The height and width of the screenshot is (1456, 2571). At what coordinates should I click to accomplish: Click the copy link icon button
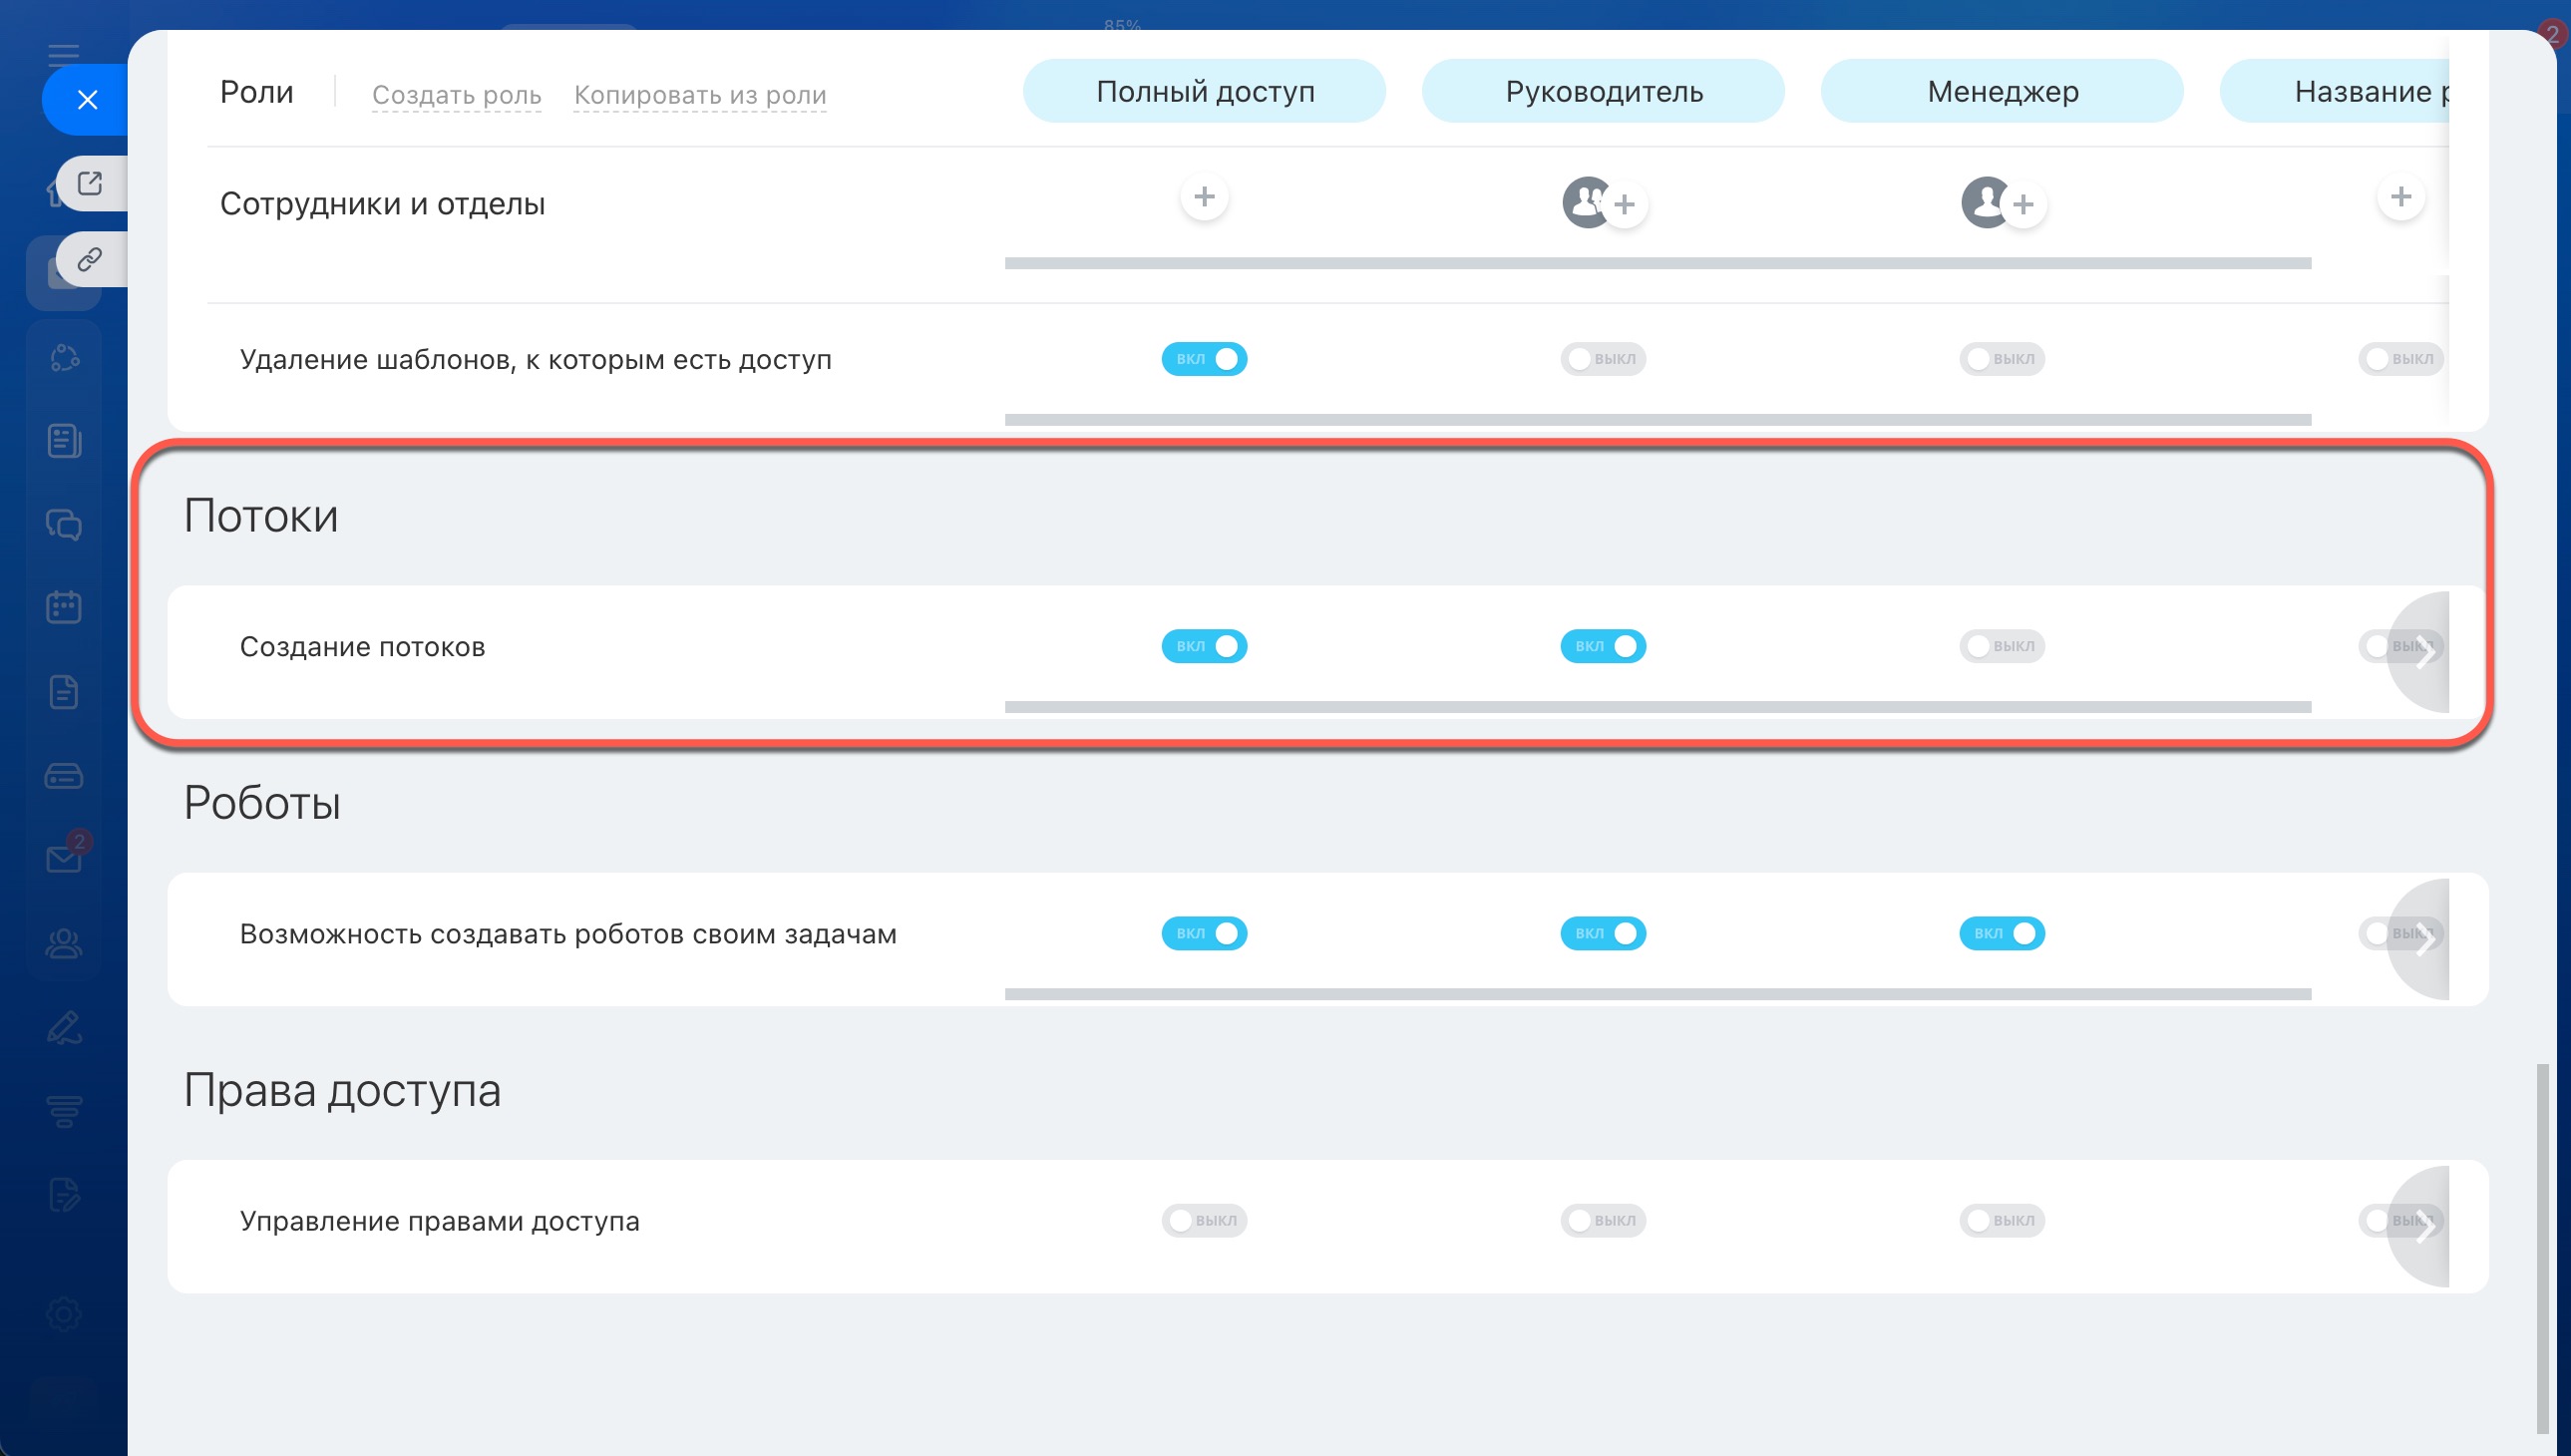pos(90,260)
